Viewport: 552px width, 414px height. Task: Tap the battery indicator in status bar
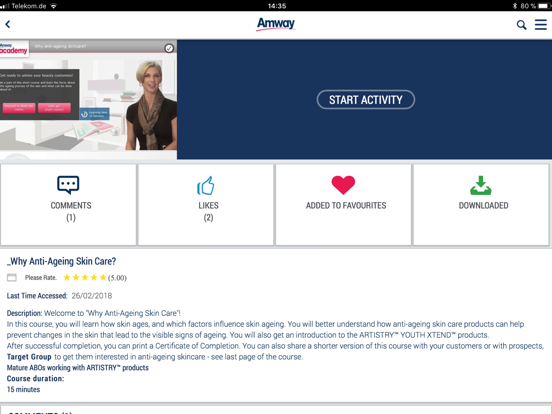[x=544, y=6]
